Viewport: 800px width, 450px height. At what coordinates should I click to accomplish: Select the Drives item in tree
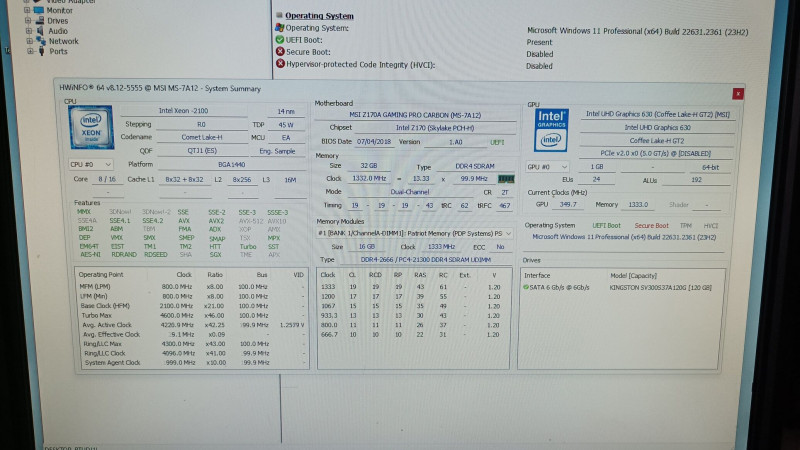(x=57, y=20)
